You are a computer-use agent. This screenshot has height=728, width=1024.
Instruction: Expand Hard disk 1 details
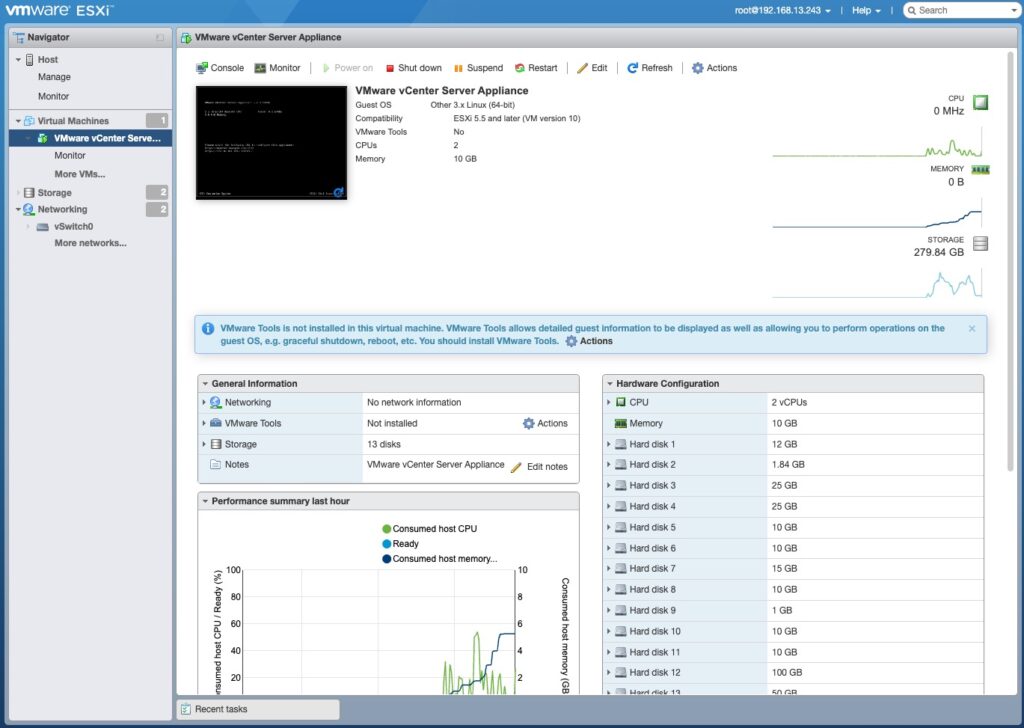pos(609,444)
